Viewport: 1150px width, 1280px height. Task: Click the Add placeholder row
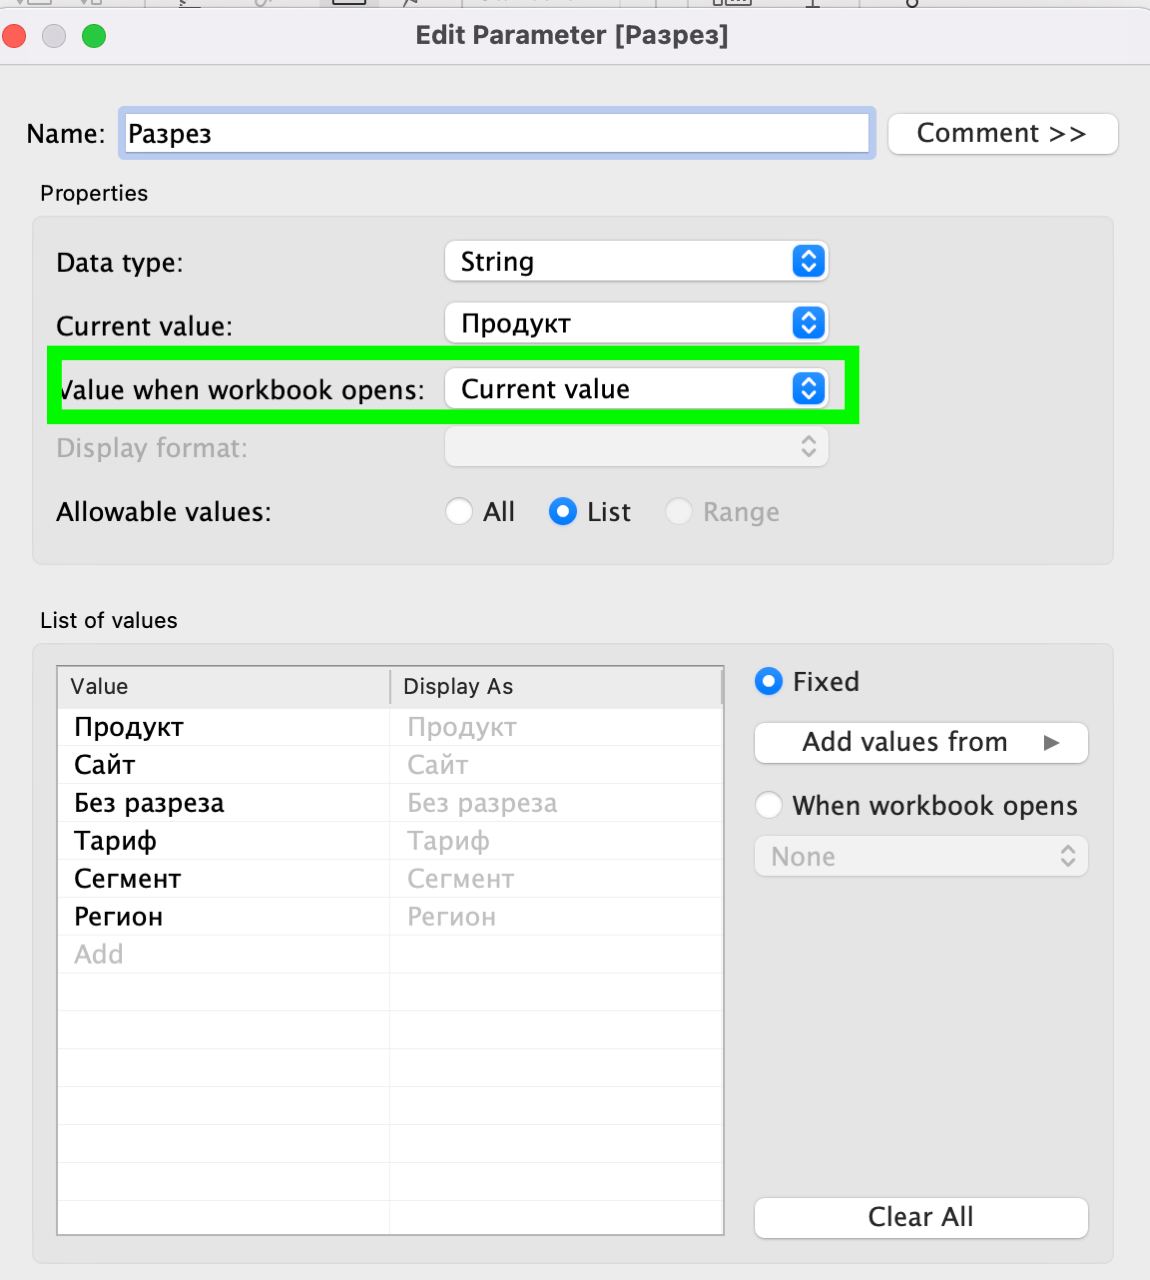(x=224, y=955)
